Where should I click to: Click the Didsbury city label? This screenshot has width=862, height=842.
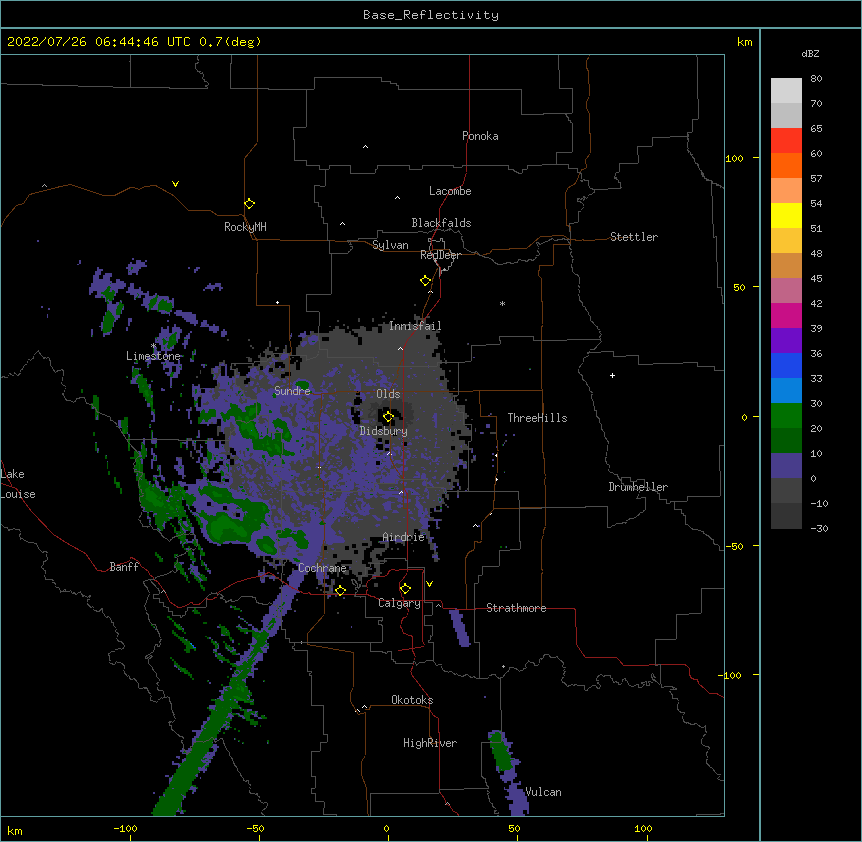[384, 431]
